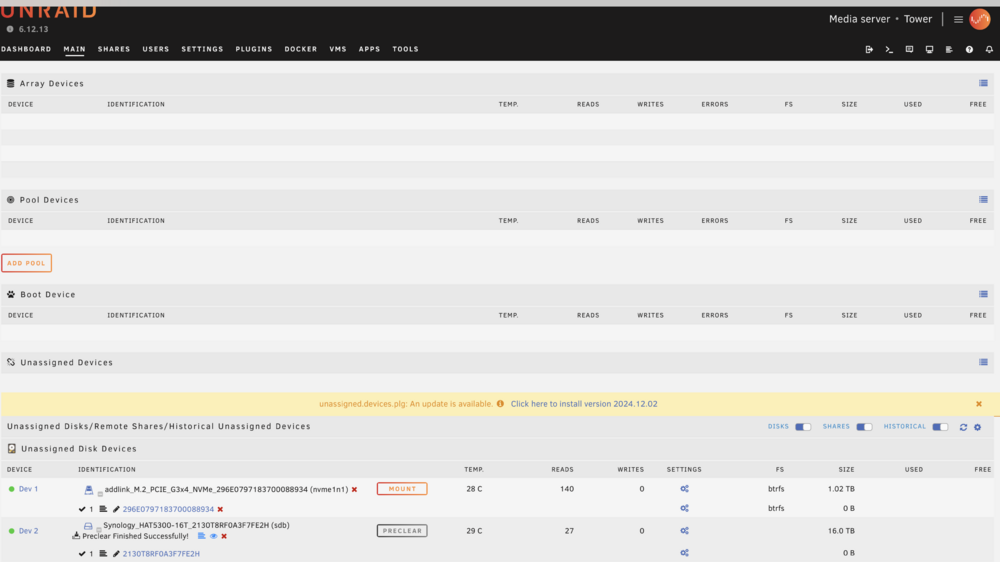The width and height of the screenshot is (1000, 562).
Task: Open the Tools tab
Action: pos(406,49)
